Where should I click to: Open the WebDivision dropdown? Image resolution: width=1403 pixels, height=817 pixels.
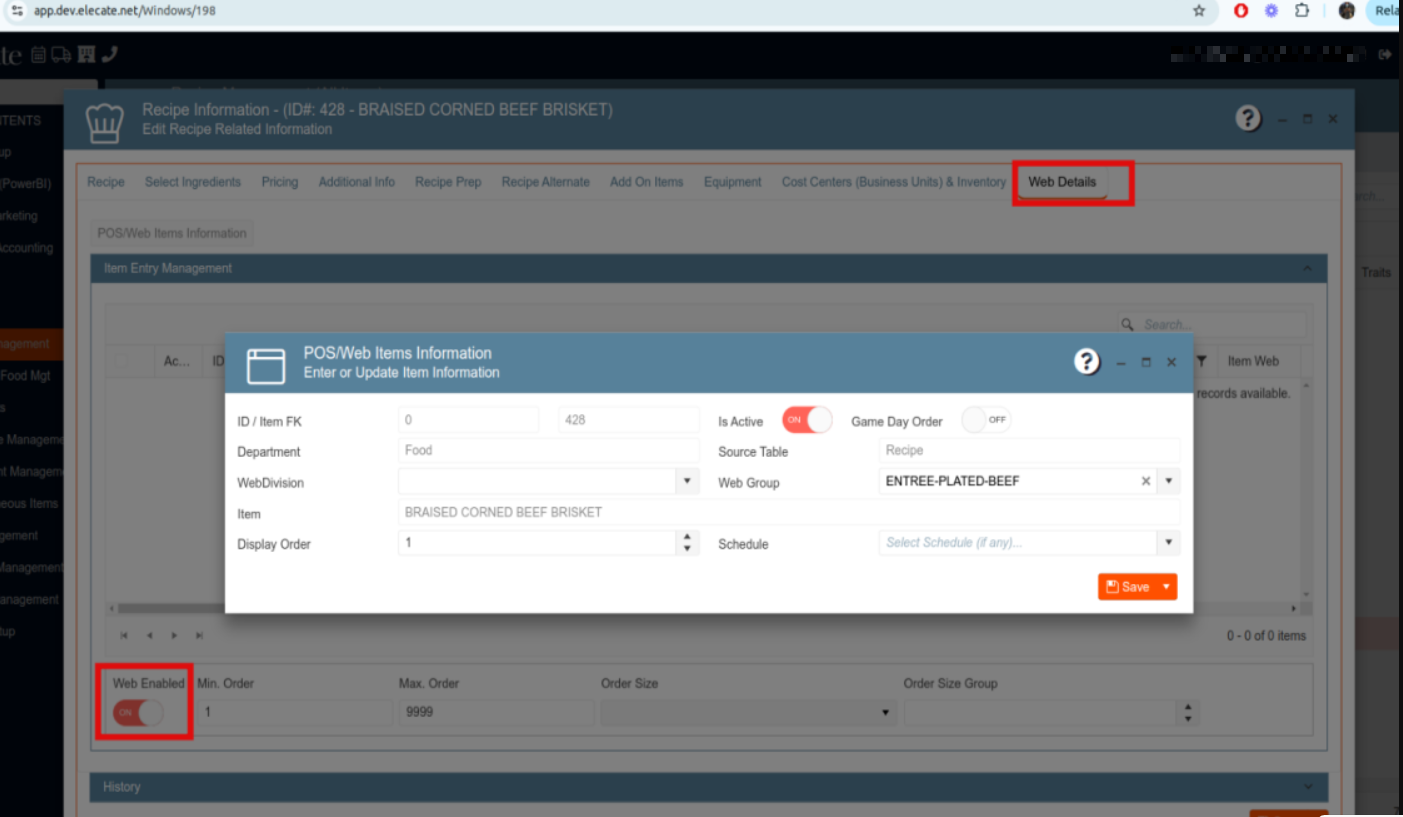687,481
